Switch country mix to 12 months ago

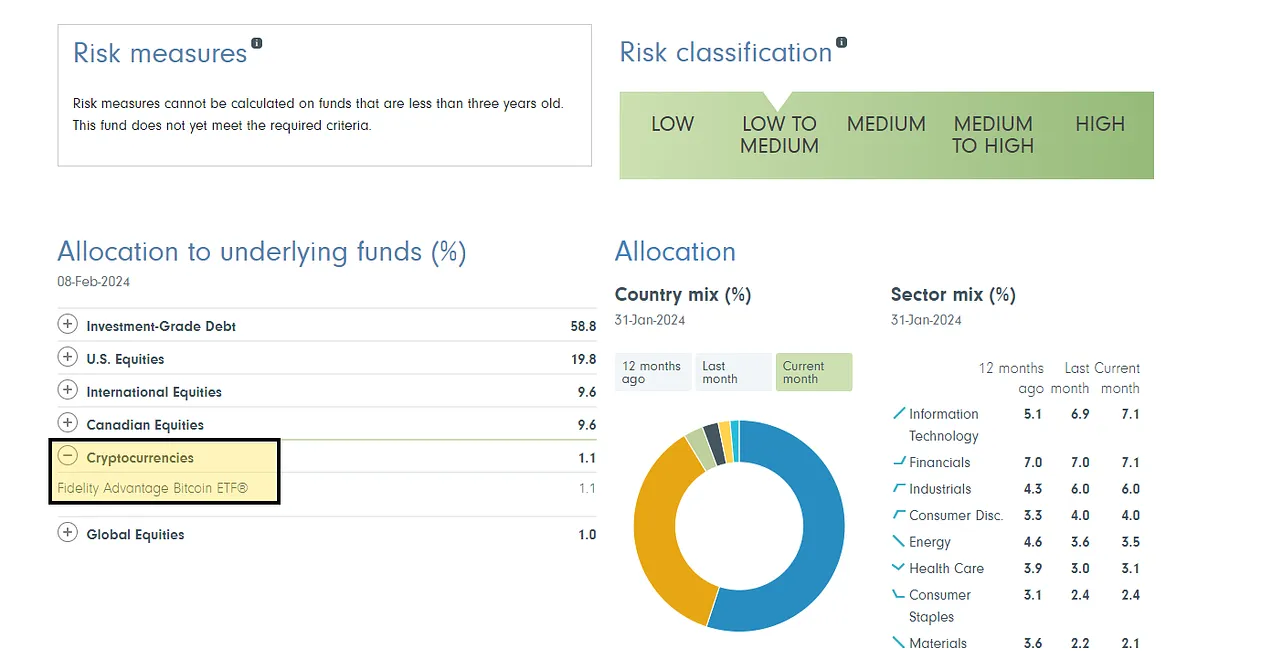click(652, 372)
